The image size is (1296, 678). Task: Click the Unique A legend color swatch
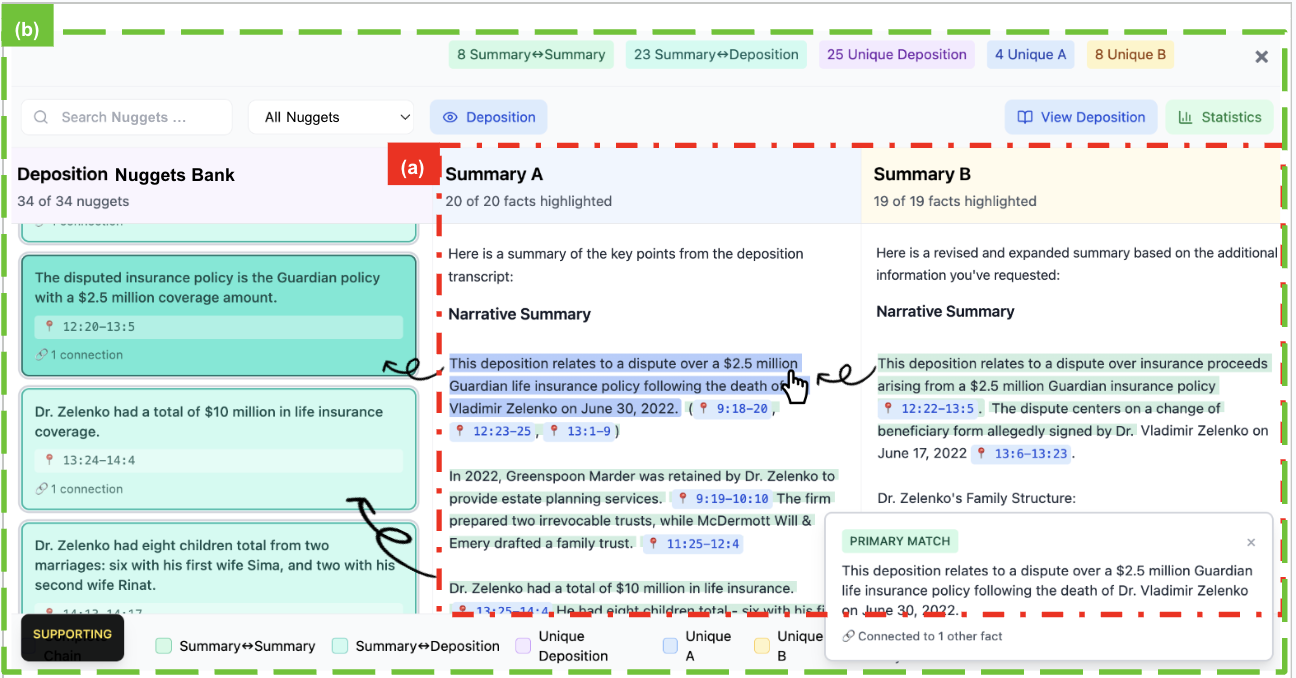point(670,646)
